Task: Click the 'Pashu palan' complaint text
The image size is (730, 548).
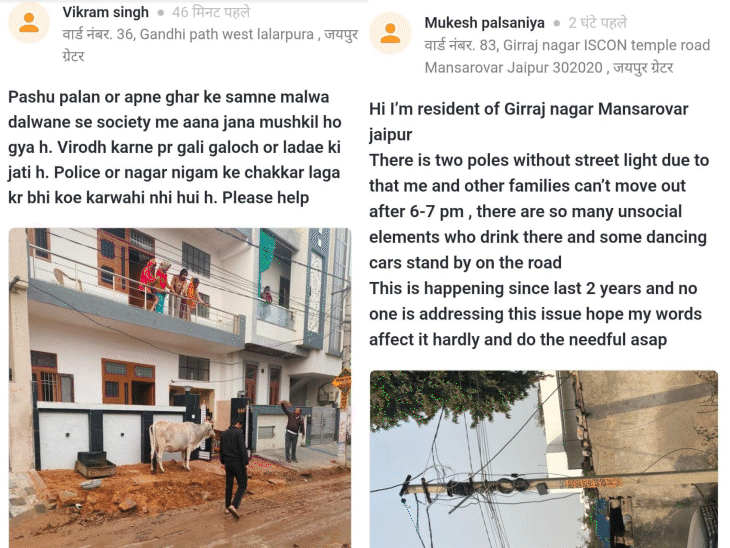Action: (175, 147)
